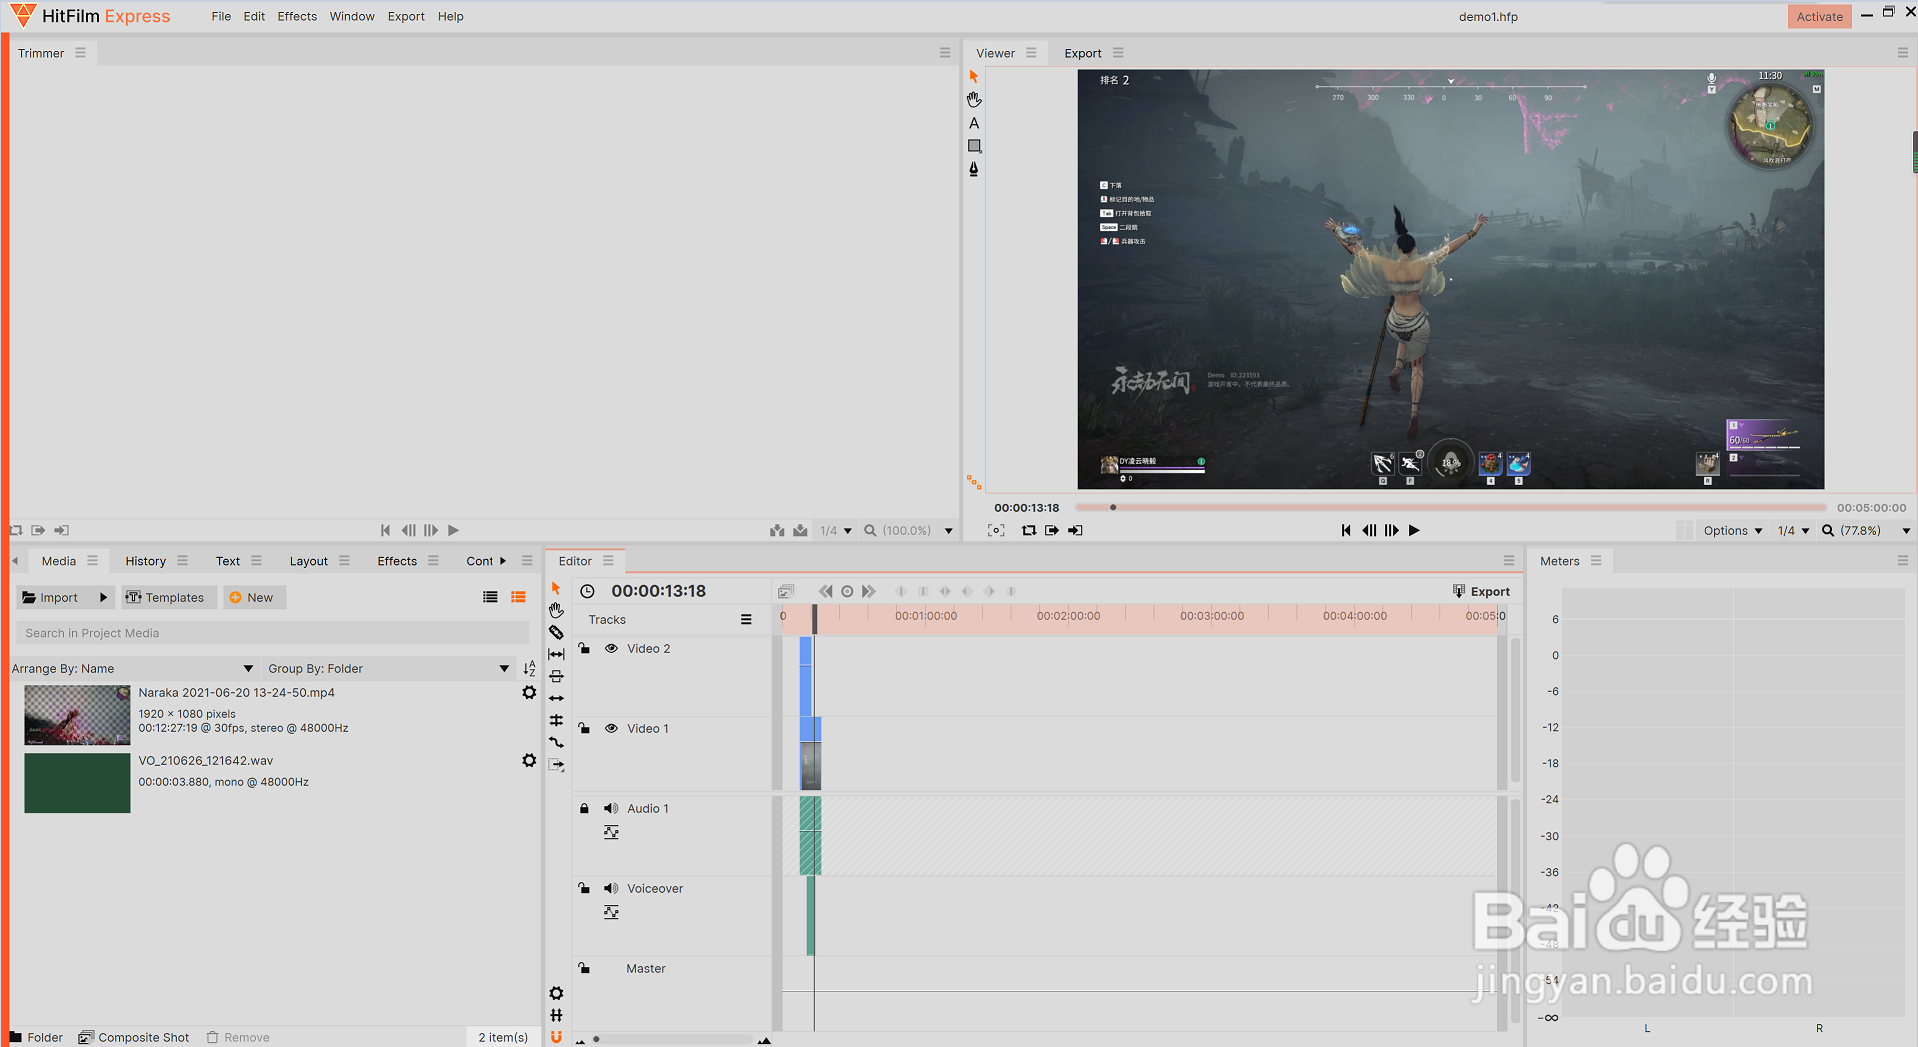1918x1047 pixels.
Task: Unlock the Audio 1 track
Action: (x=584, y=808)
